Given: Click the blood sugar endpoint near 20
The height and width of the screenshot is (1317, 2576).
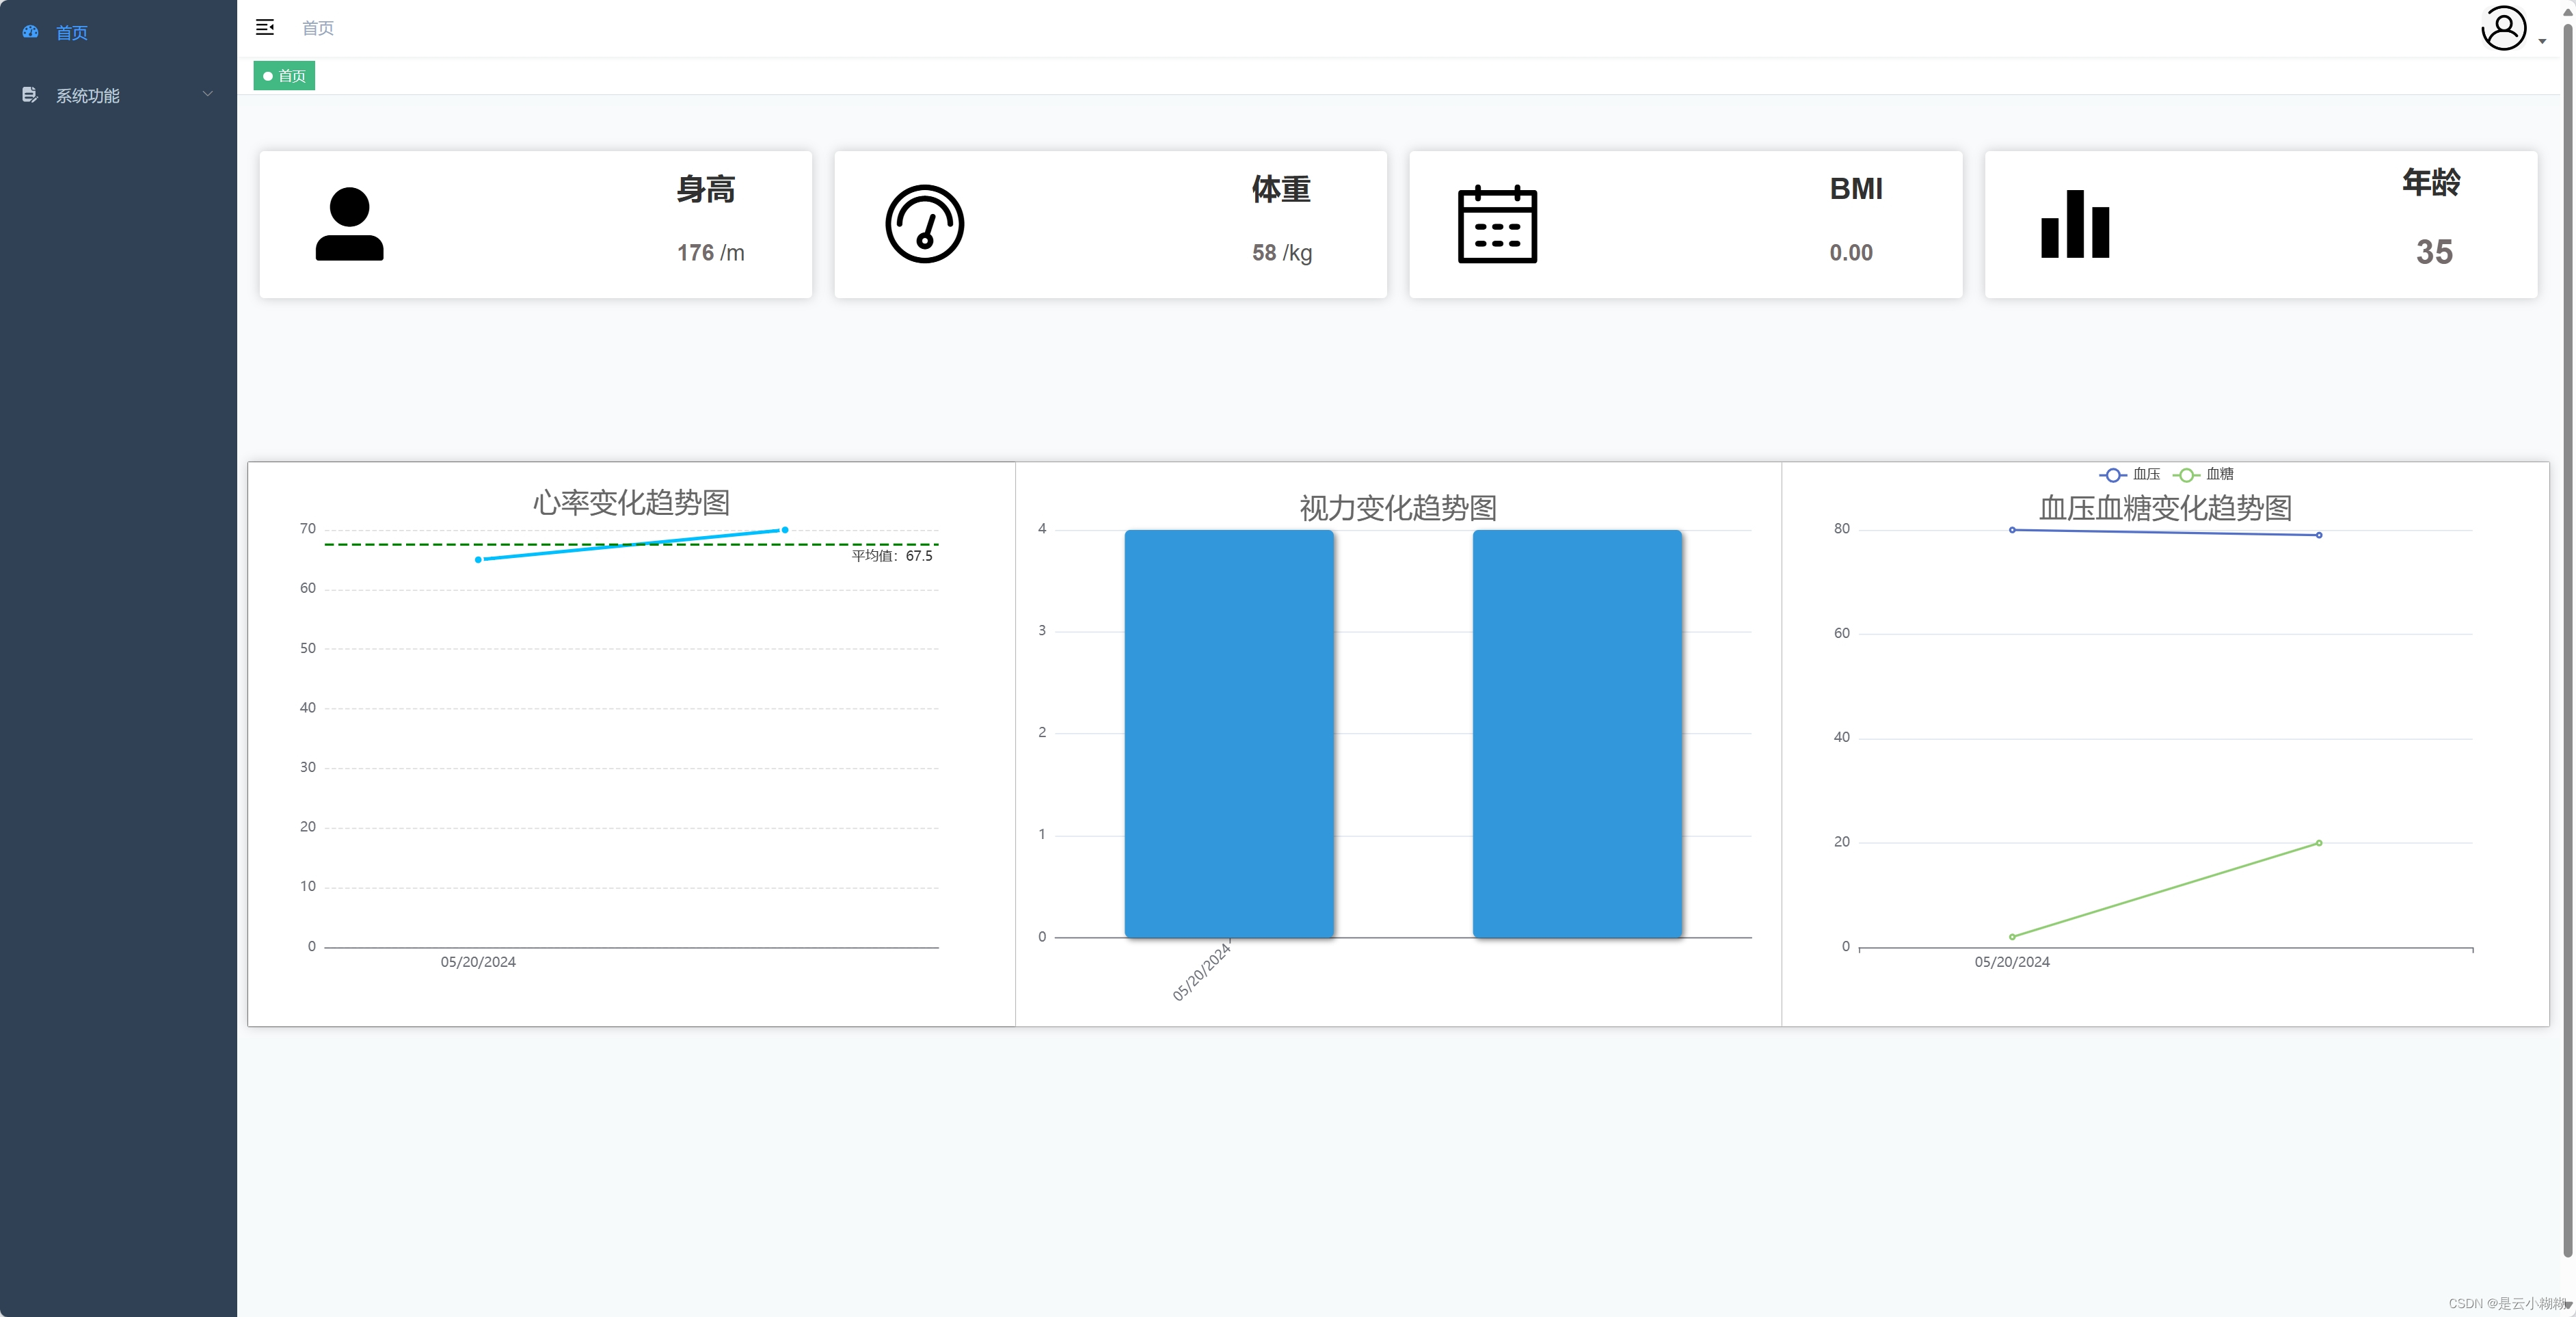Looking at the screenshot, I should [2319, 843].
